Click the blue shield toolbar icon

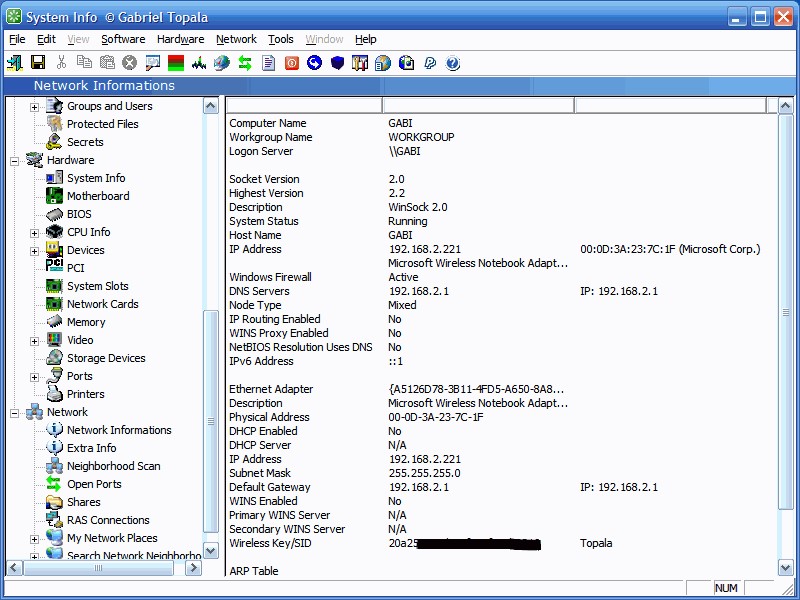point(337,63)
